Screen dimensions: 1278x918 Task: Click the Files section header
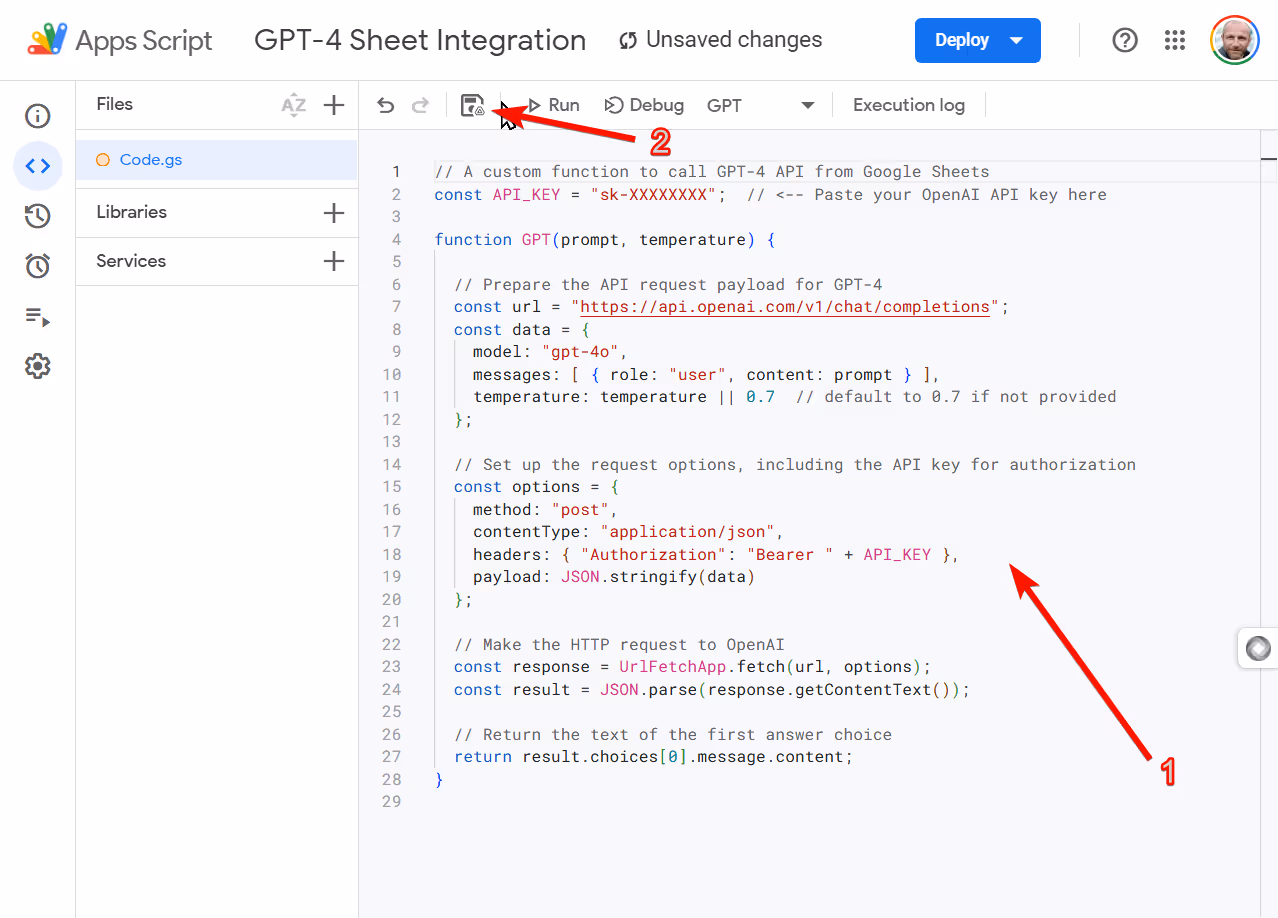(114, 104)
